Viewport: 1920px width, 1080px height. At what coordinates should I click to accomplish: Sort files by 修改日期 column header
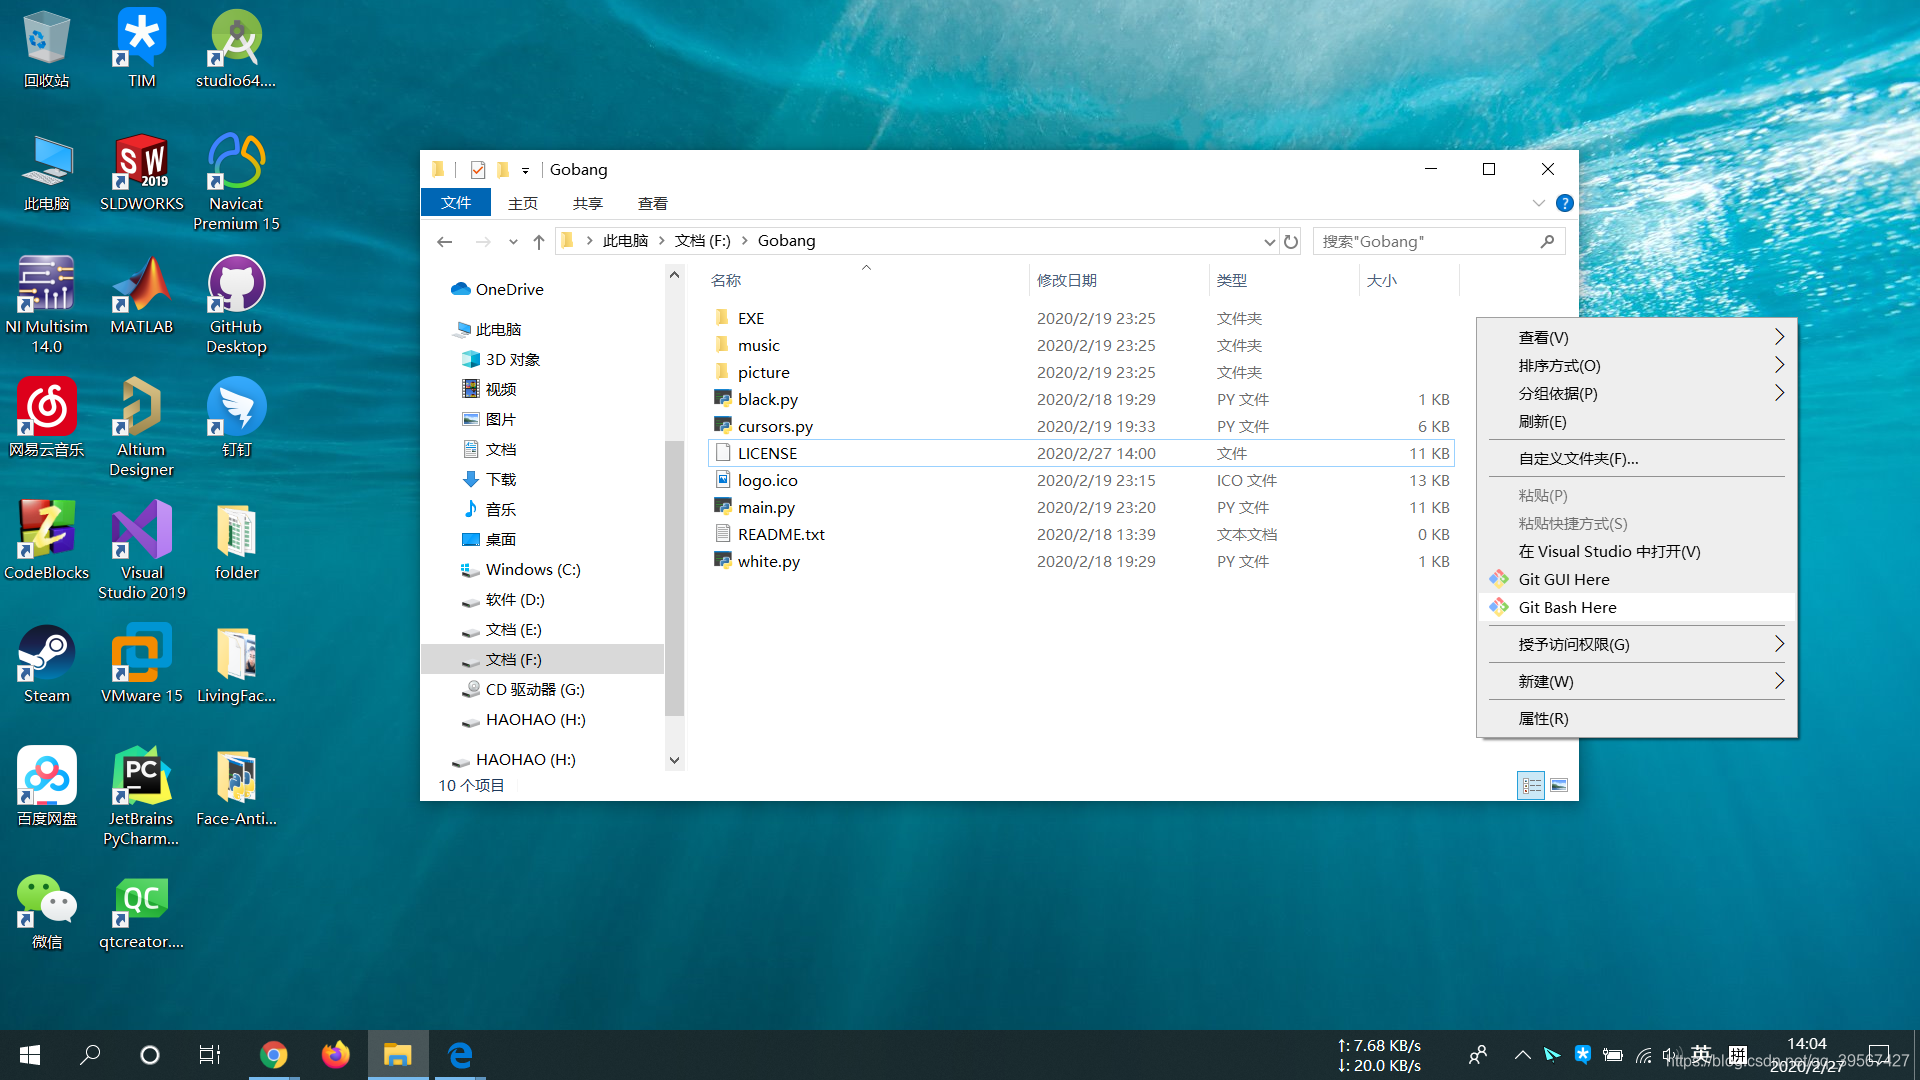[x=1118, y=280]
